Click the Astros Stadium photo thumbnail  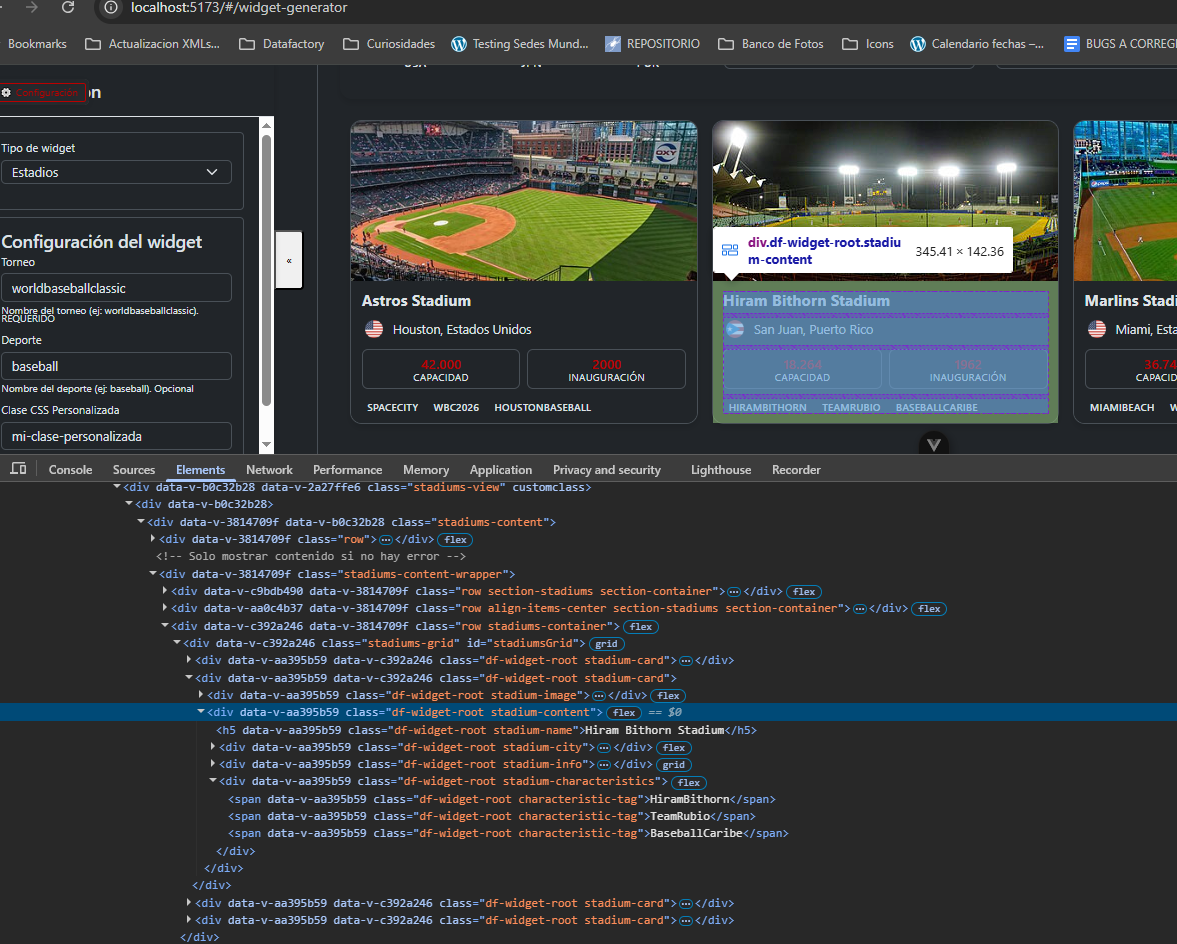523,201
